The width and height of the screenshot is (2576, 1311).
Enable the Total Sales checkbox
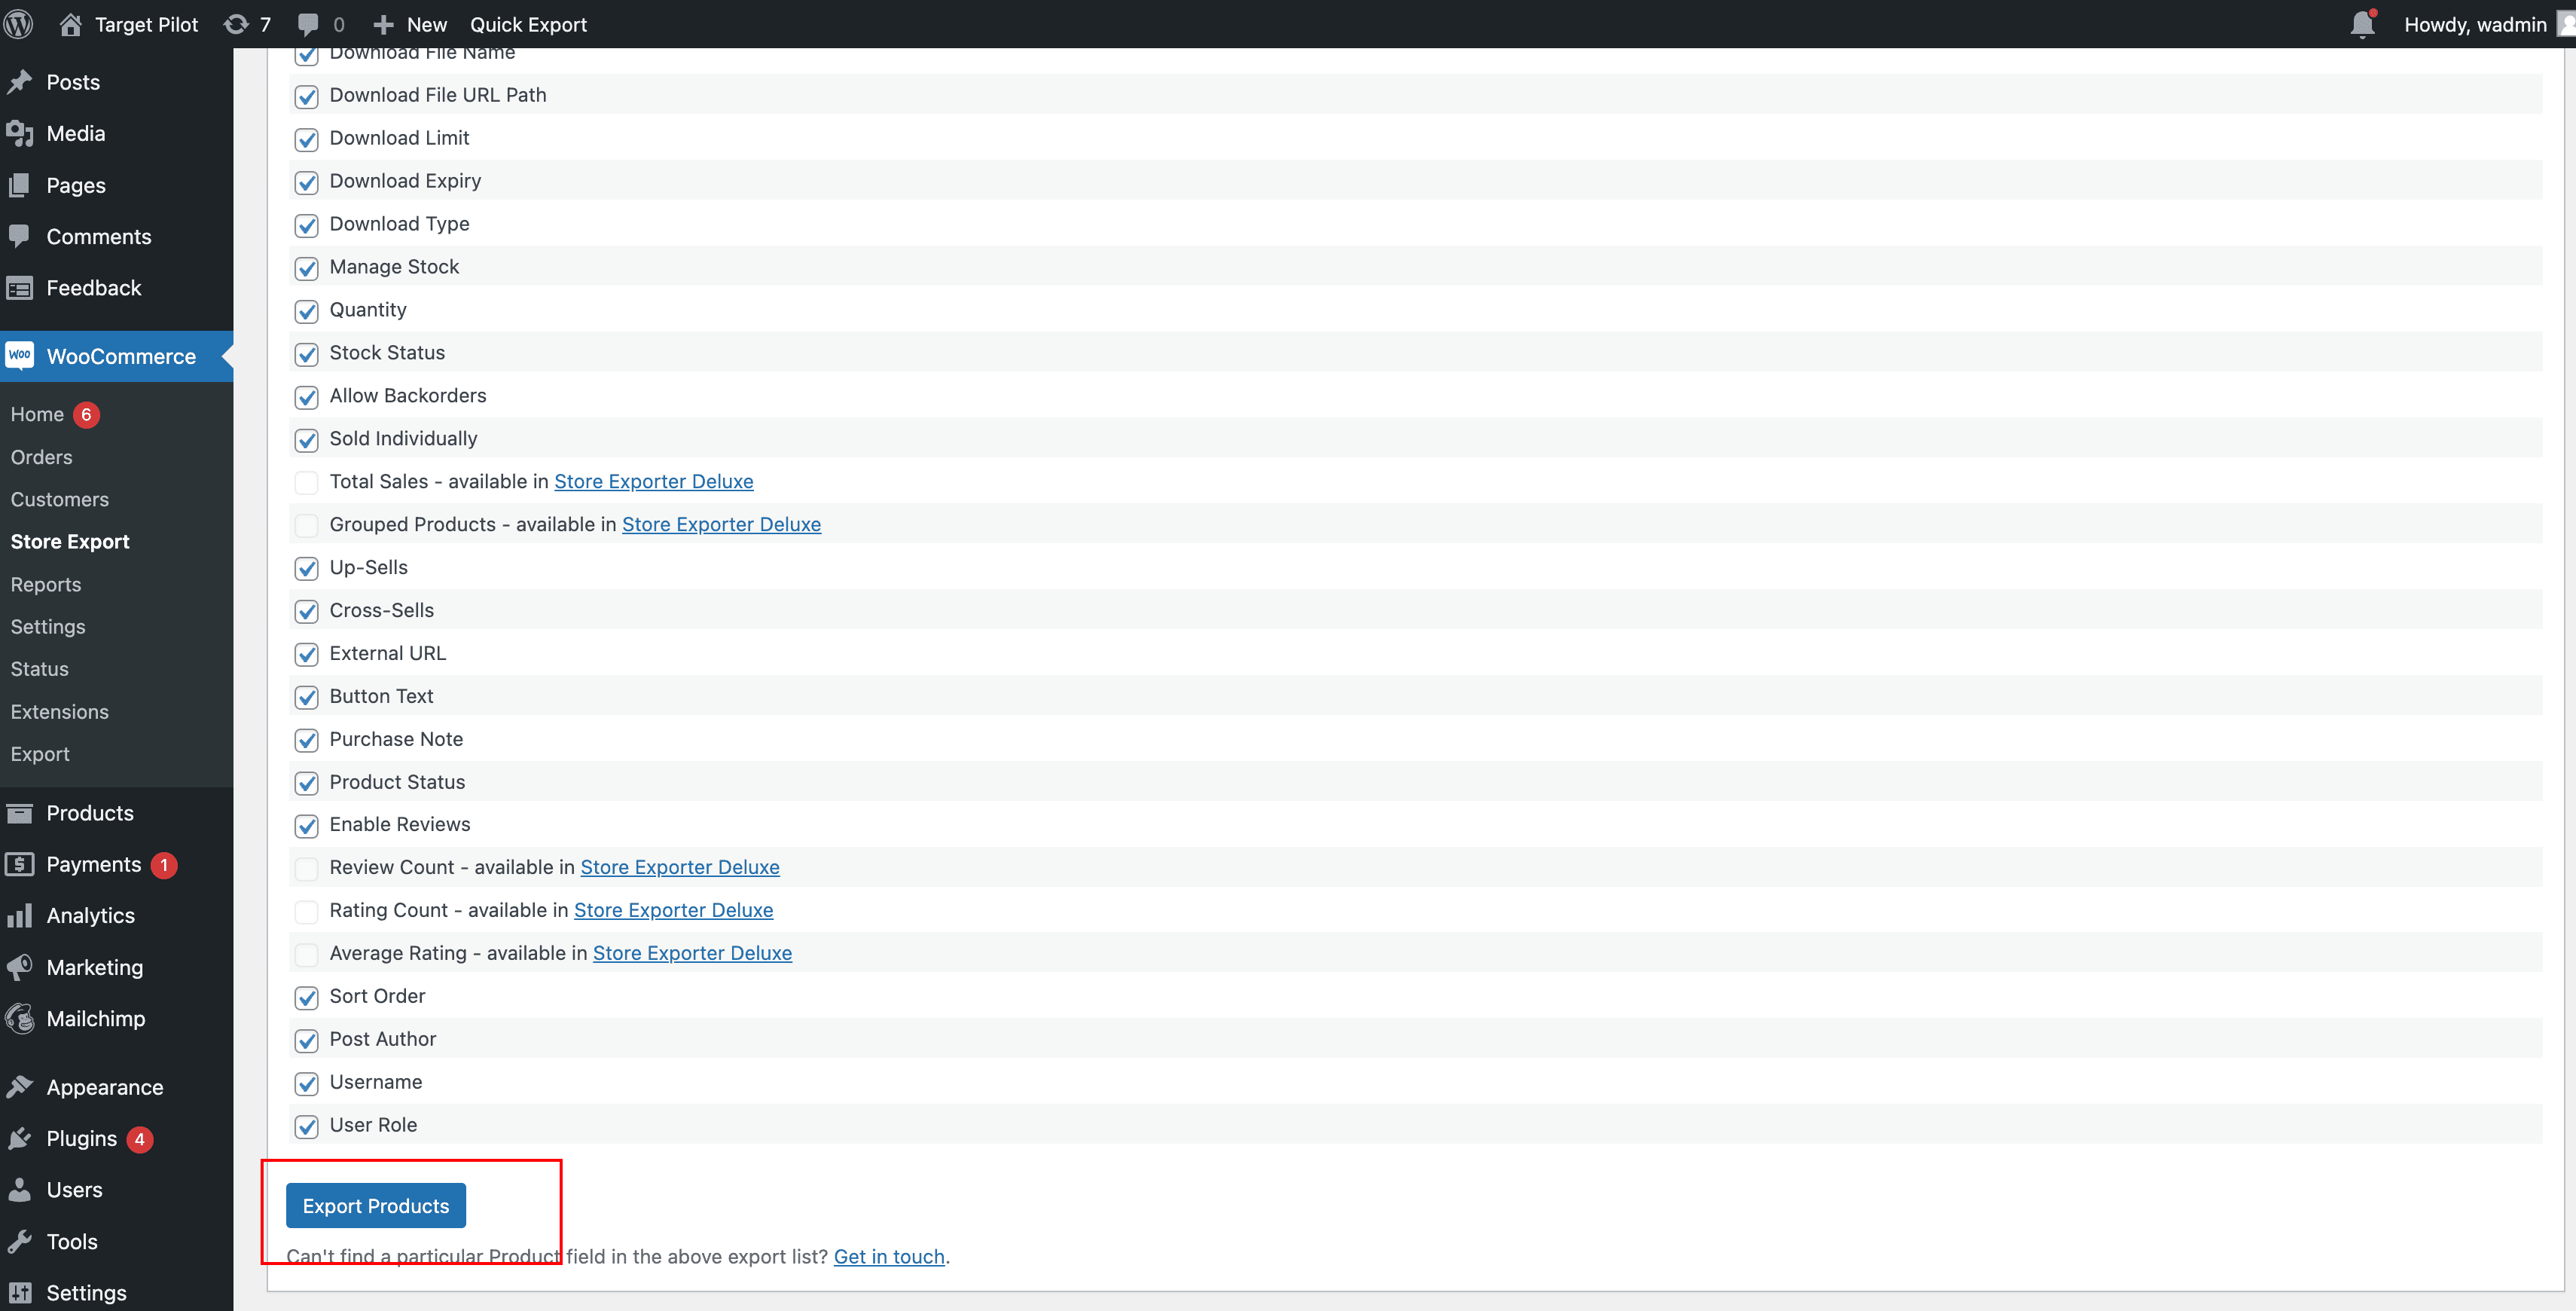[x=306, y=482]
